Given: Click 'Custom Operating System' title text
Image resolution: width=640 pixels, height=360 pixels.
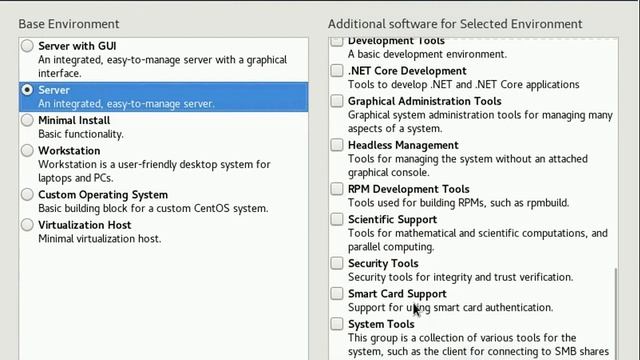Looking at the screenshot, I should (103, 195).
